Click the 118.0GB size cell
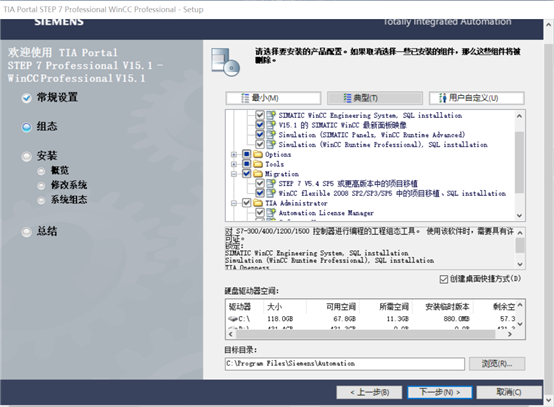The image size is (554, 407). click(x=280, y=319)
